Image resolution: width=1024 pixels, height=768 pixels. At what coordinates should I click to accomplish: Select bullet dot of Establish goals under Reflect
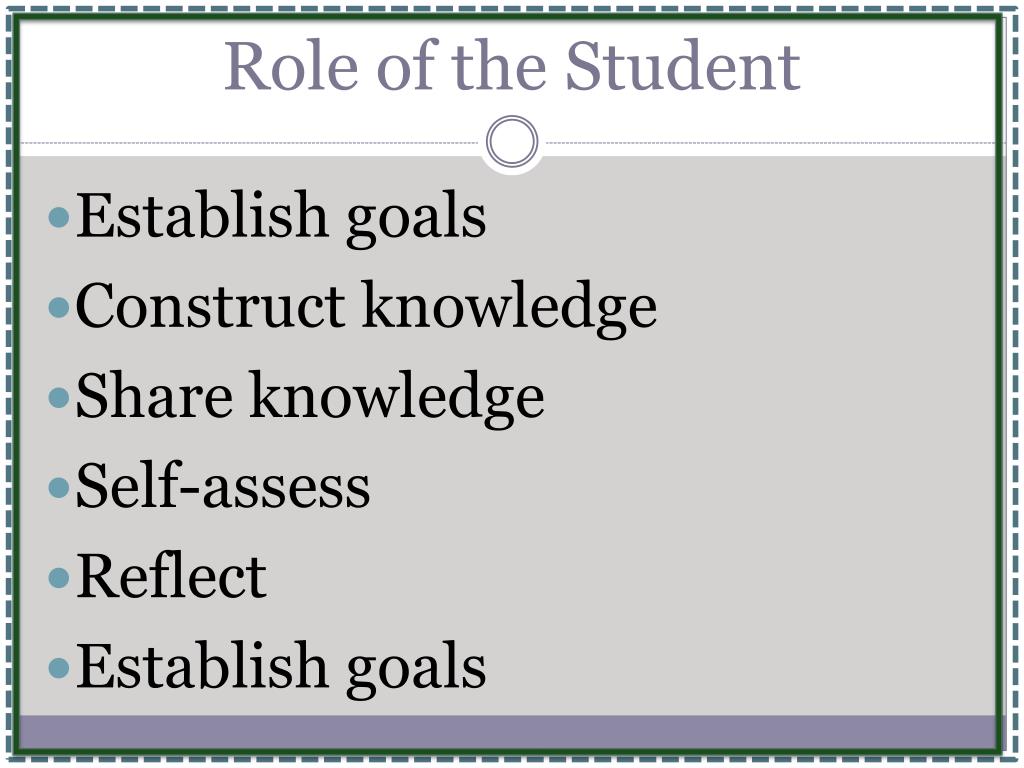59,667
